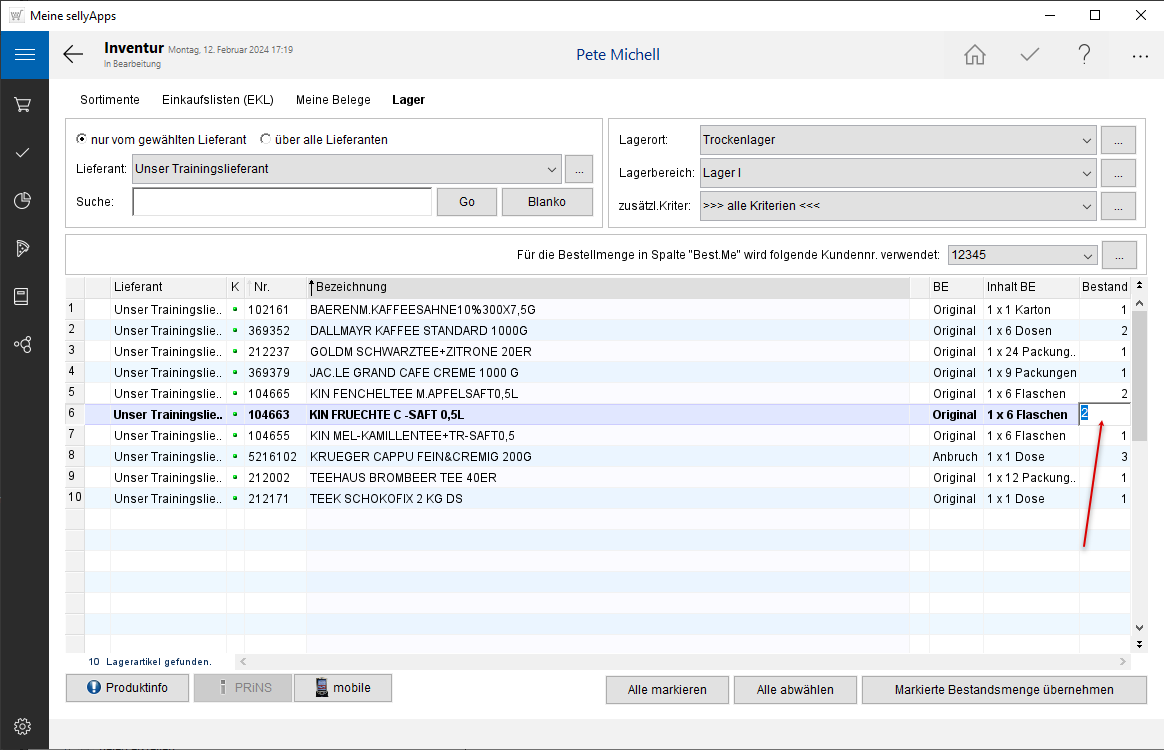The image size is (1165, 750).
Task: Click into the Suche text field
Action: [282, 202]
